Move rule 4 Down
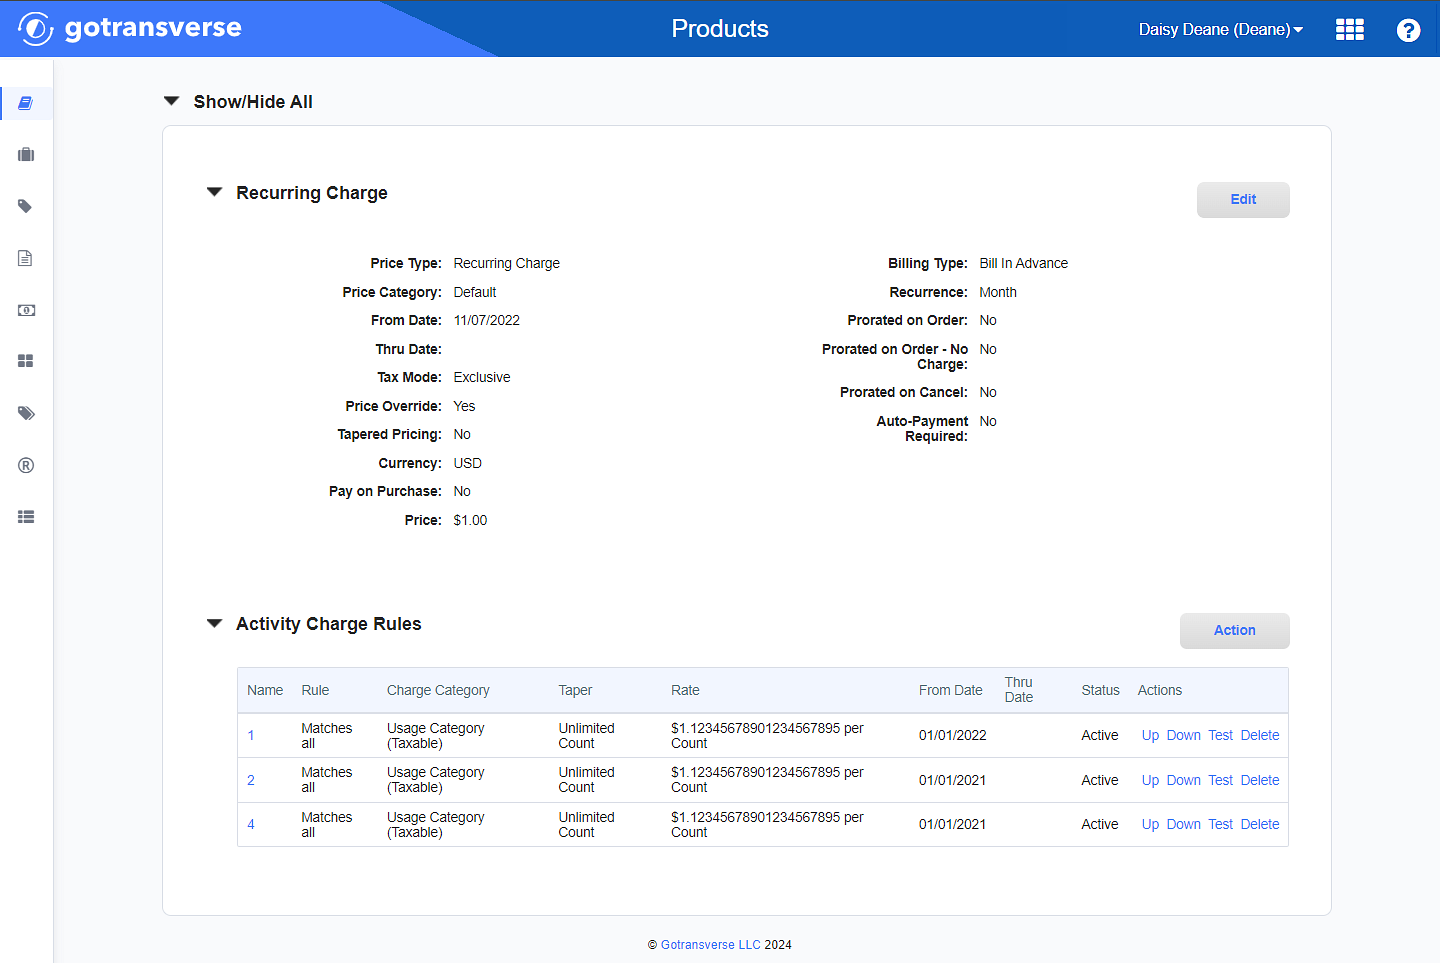 [x=1183, y=824]
